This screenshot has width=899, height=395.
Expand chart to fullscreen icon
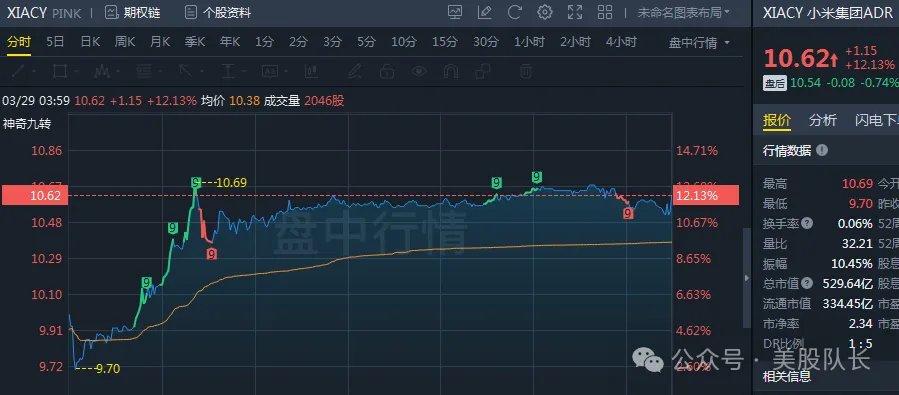[574, 12]
